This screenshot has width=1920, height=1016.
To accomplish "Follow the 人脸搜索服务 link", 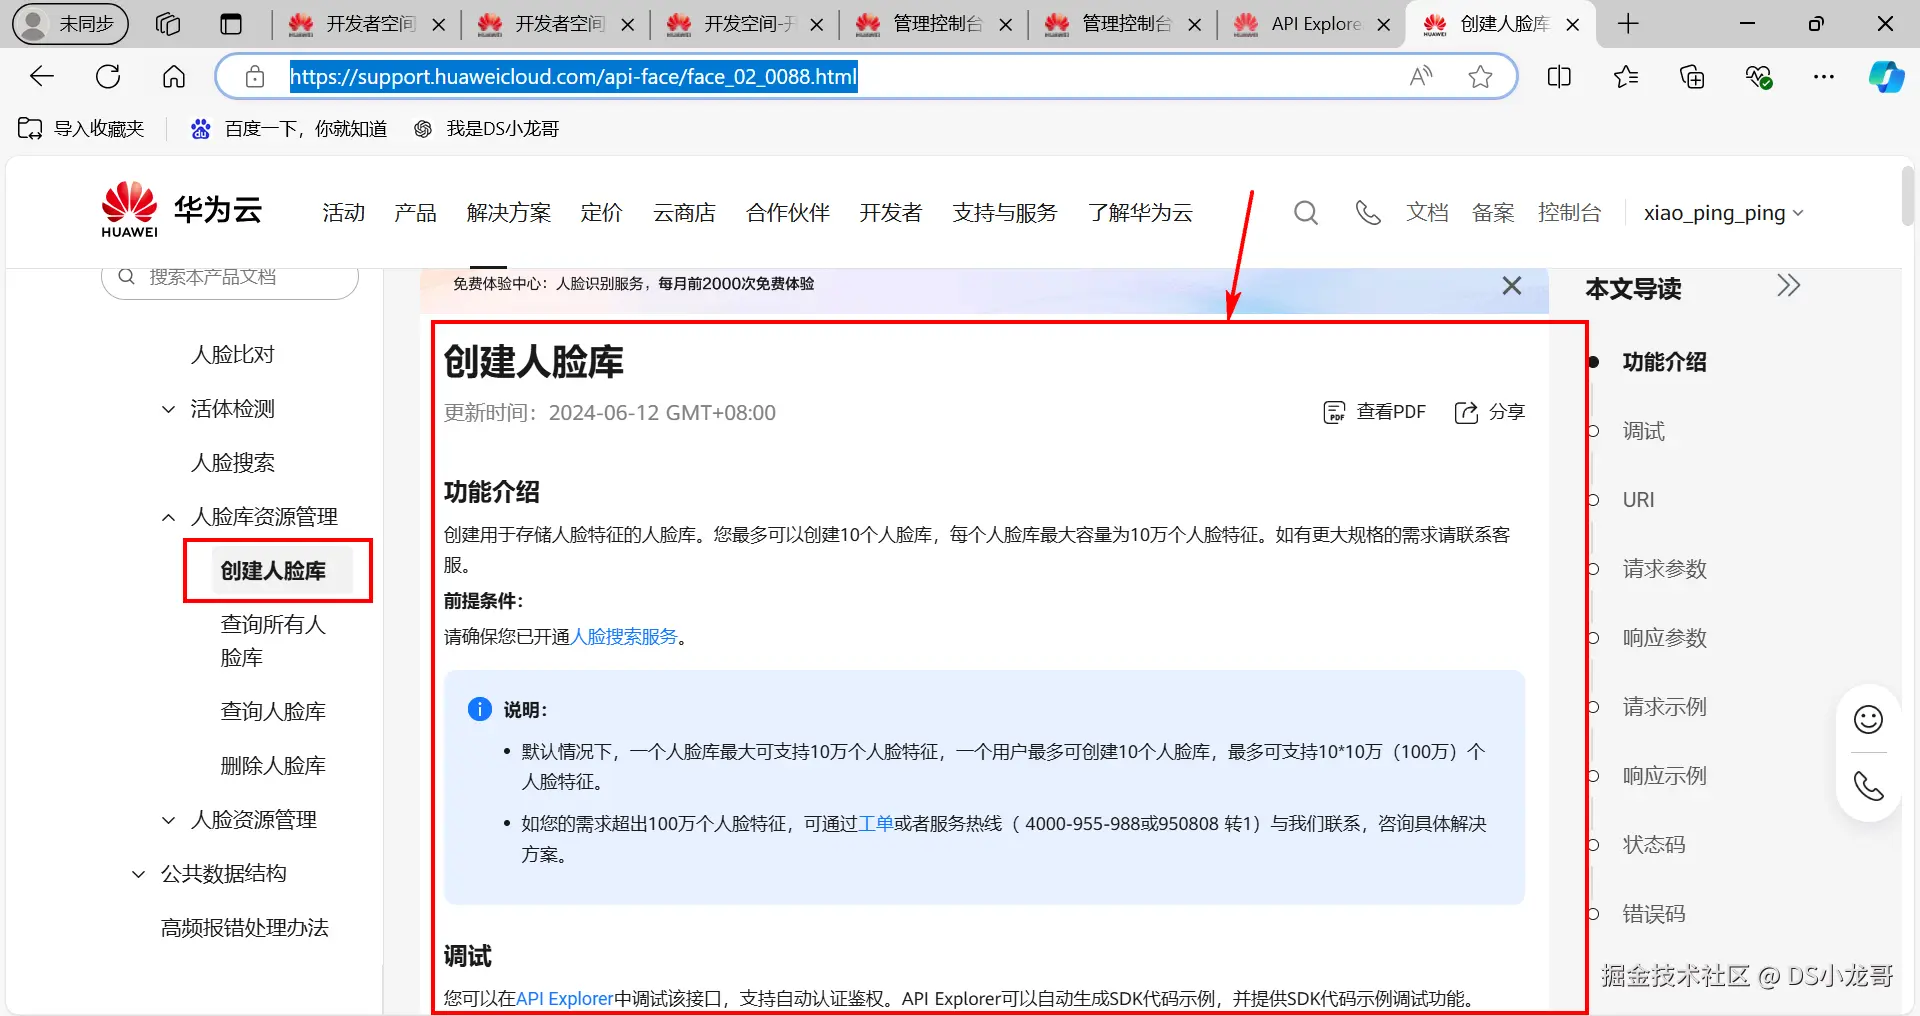I will tap(624, 637).
